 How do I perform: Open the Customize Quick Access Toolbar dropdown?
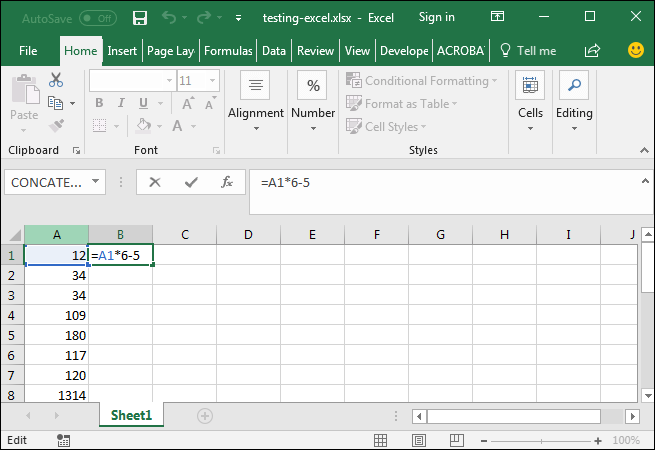pyautogui.click(x=238, y=18)
